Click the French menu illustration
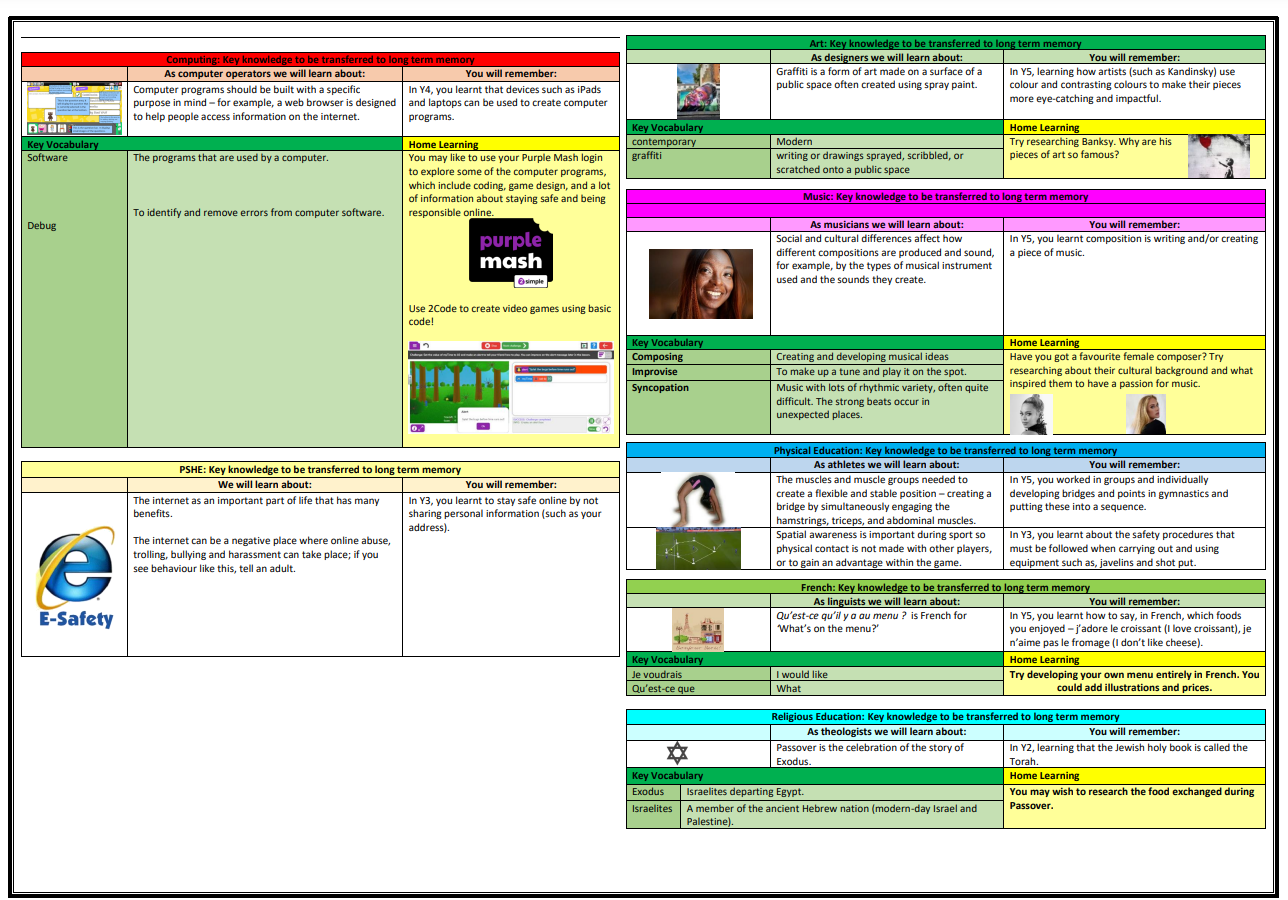 click(x=698, y=630)
